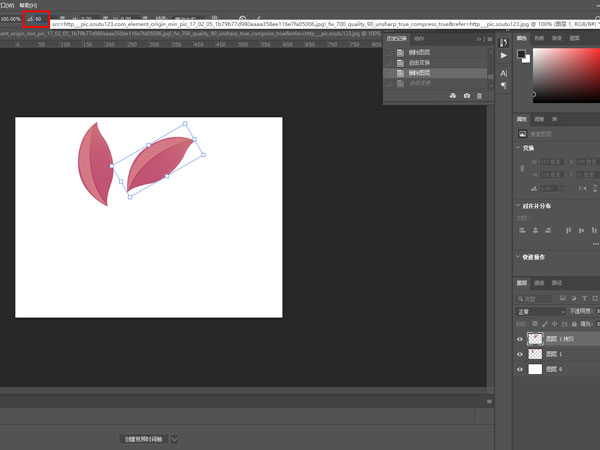This screenshot has width=600, height=450.
Task: Click the rotation angle input field
Action: (40, 18)
